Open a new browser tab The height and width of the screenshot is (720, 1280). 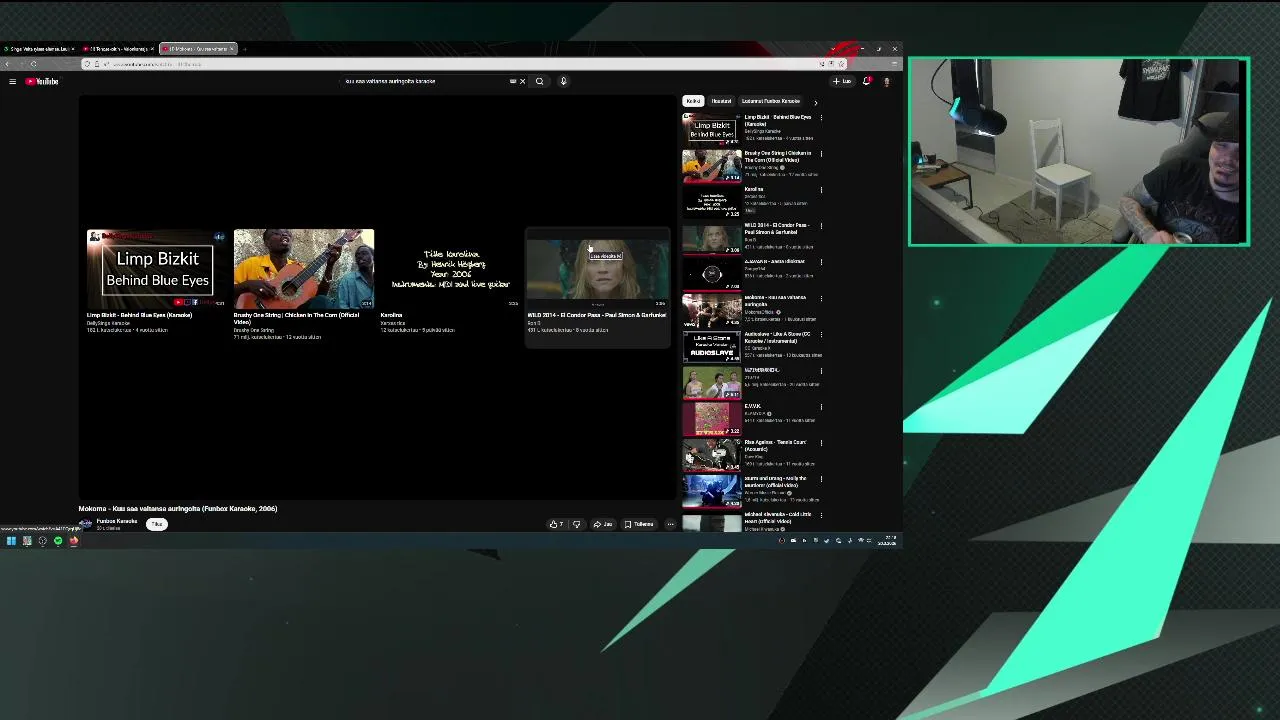point(245,49)
